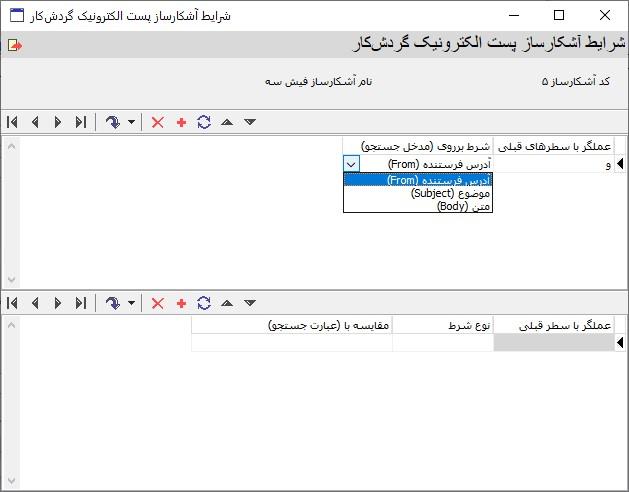Click the exit icon below title bar
Image resolution: width=629 pixels, height=492 pixels.
click(14, 45)
